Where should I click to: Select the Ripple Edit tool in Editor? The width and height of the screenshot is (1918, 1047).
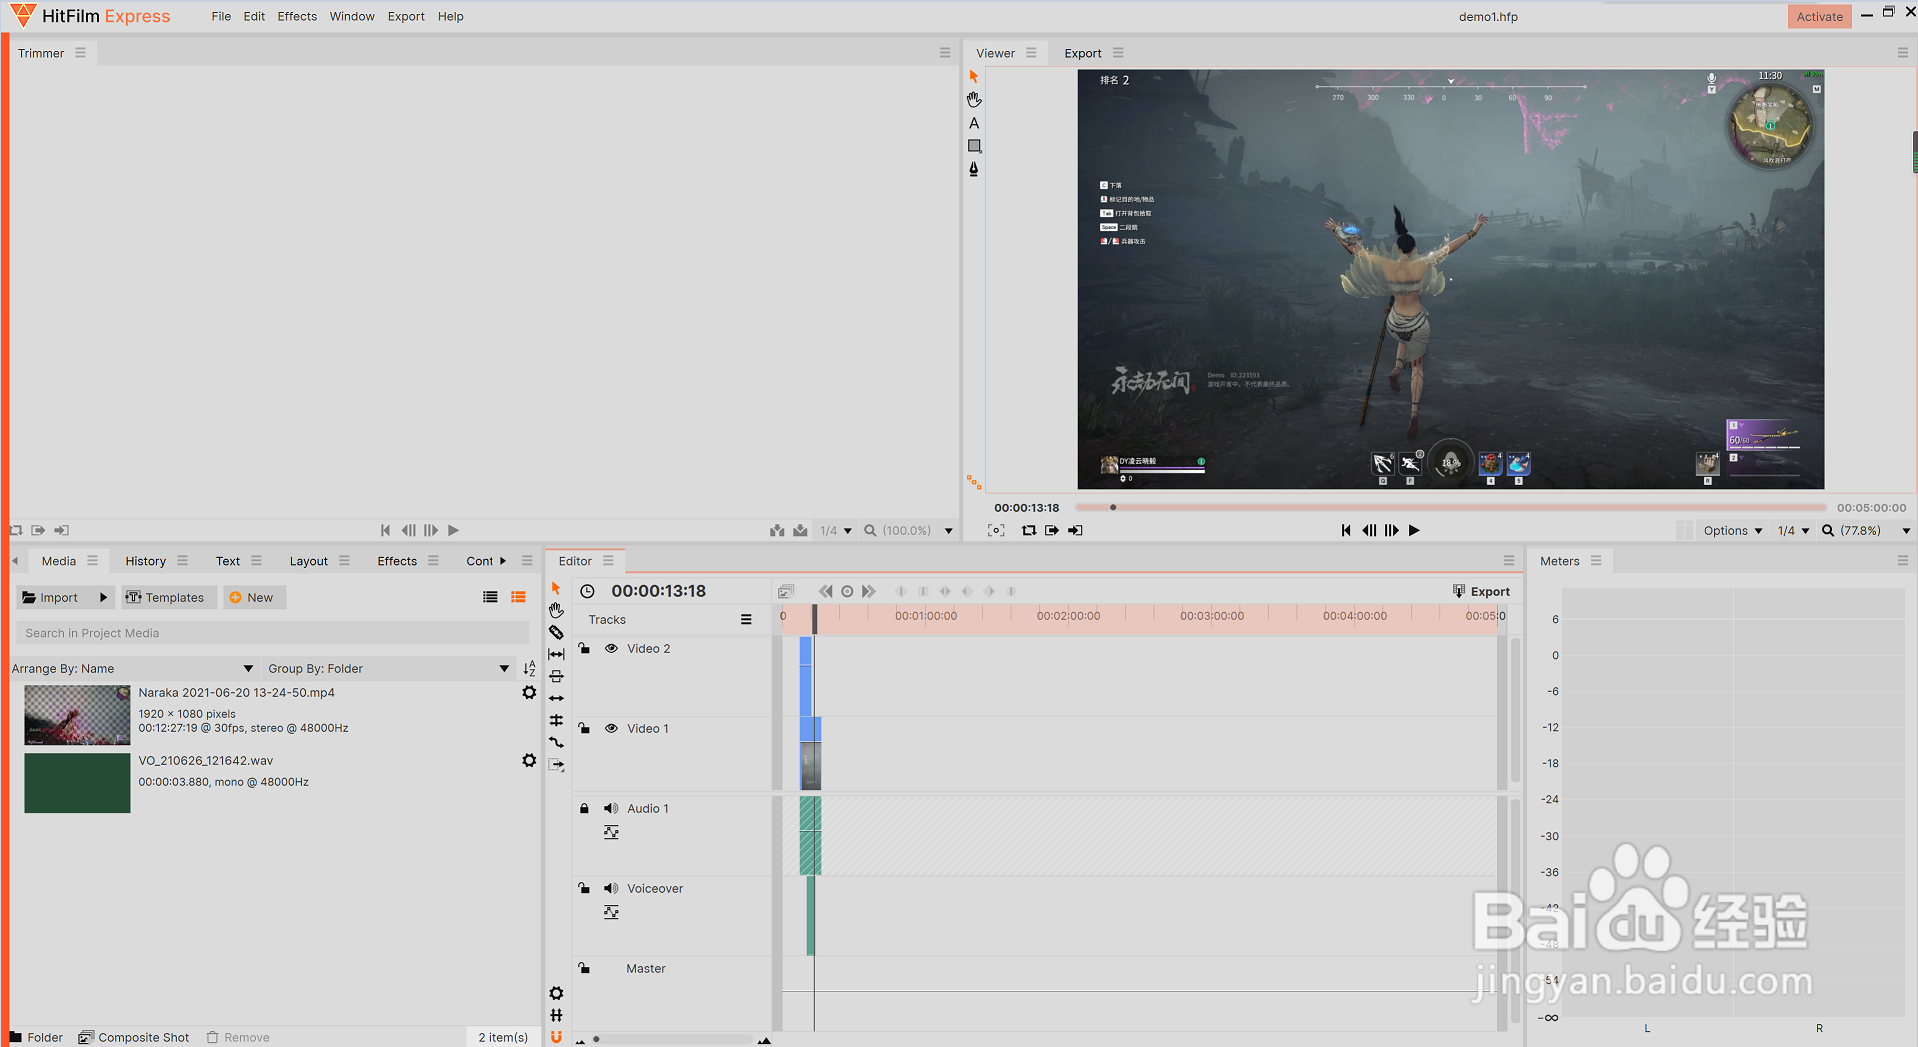556,698
